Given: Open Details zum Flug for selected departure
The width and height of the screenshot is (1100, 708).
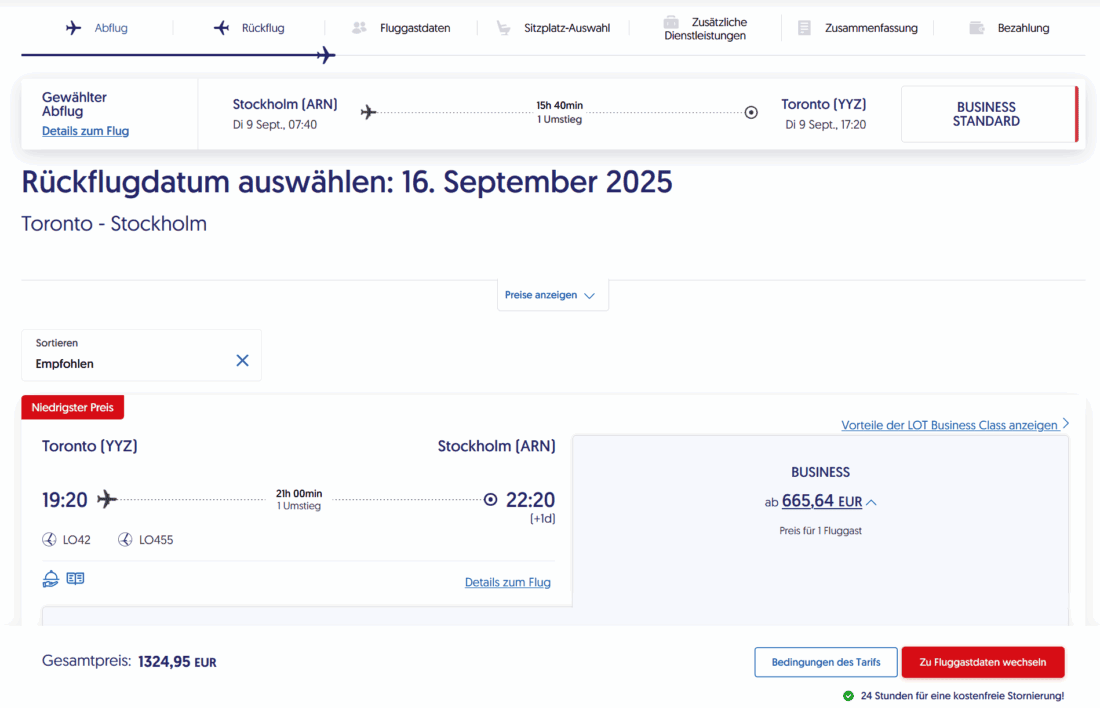Looking at the screenshot, I should [85, 131].
